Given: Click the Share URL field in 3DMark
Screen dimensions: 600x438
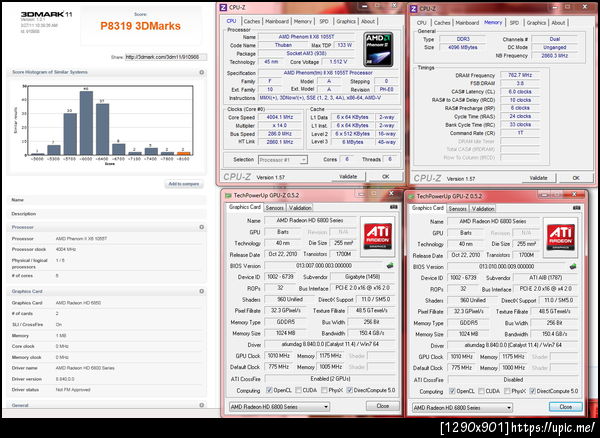Looking at the screenshot, I should click(x=166, y=57).
